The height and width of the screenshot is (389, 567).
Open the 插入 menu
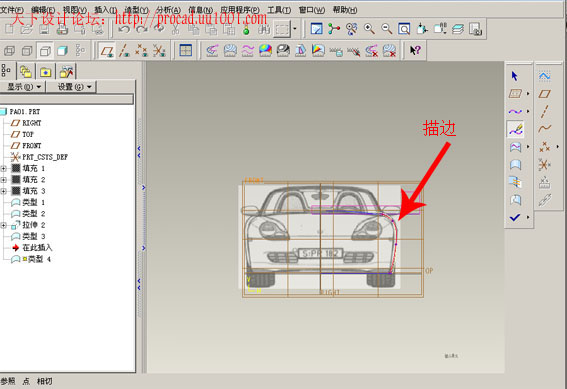pyautogui.click(x=106, y=10)
